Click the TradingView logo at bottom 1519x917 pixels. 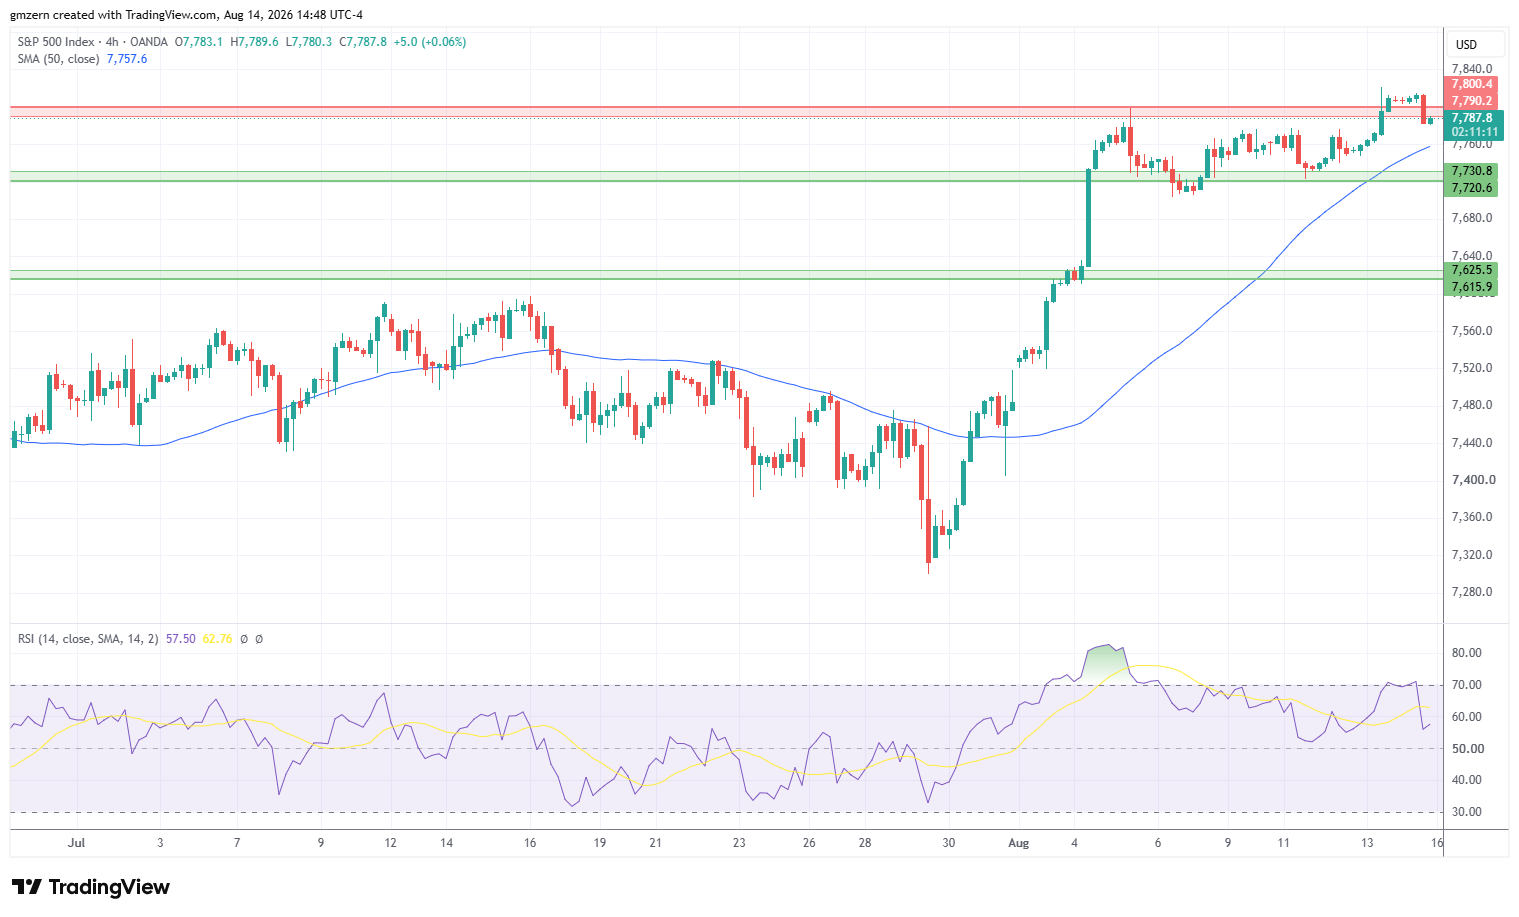[91, 887]
